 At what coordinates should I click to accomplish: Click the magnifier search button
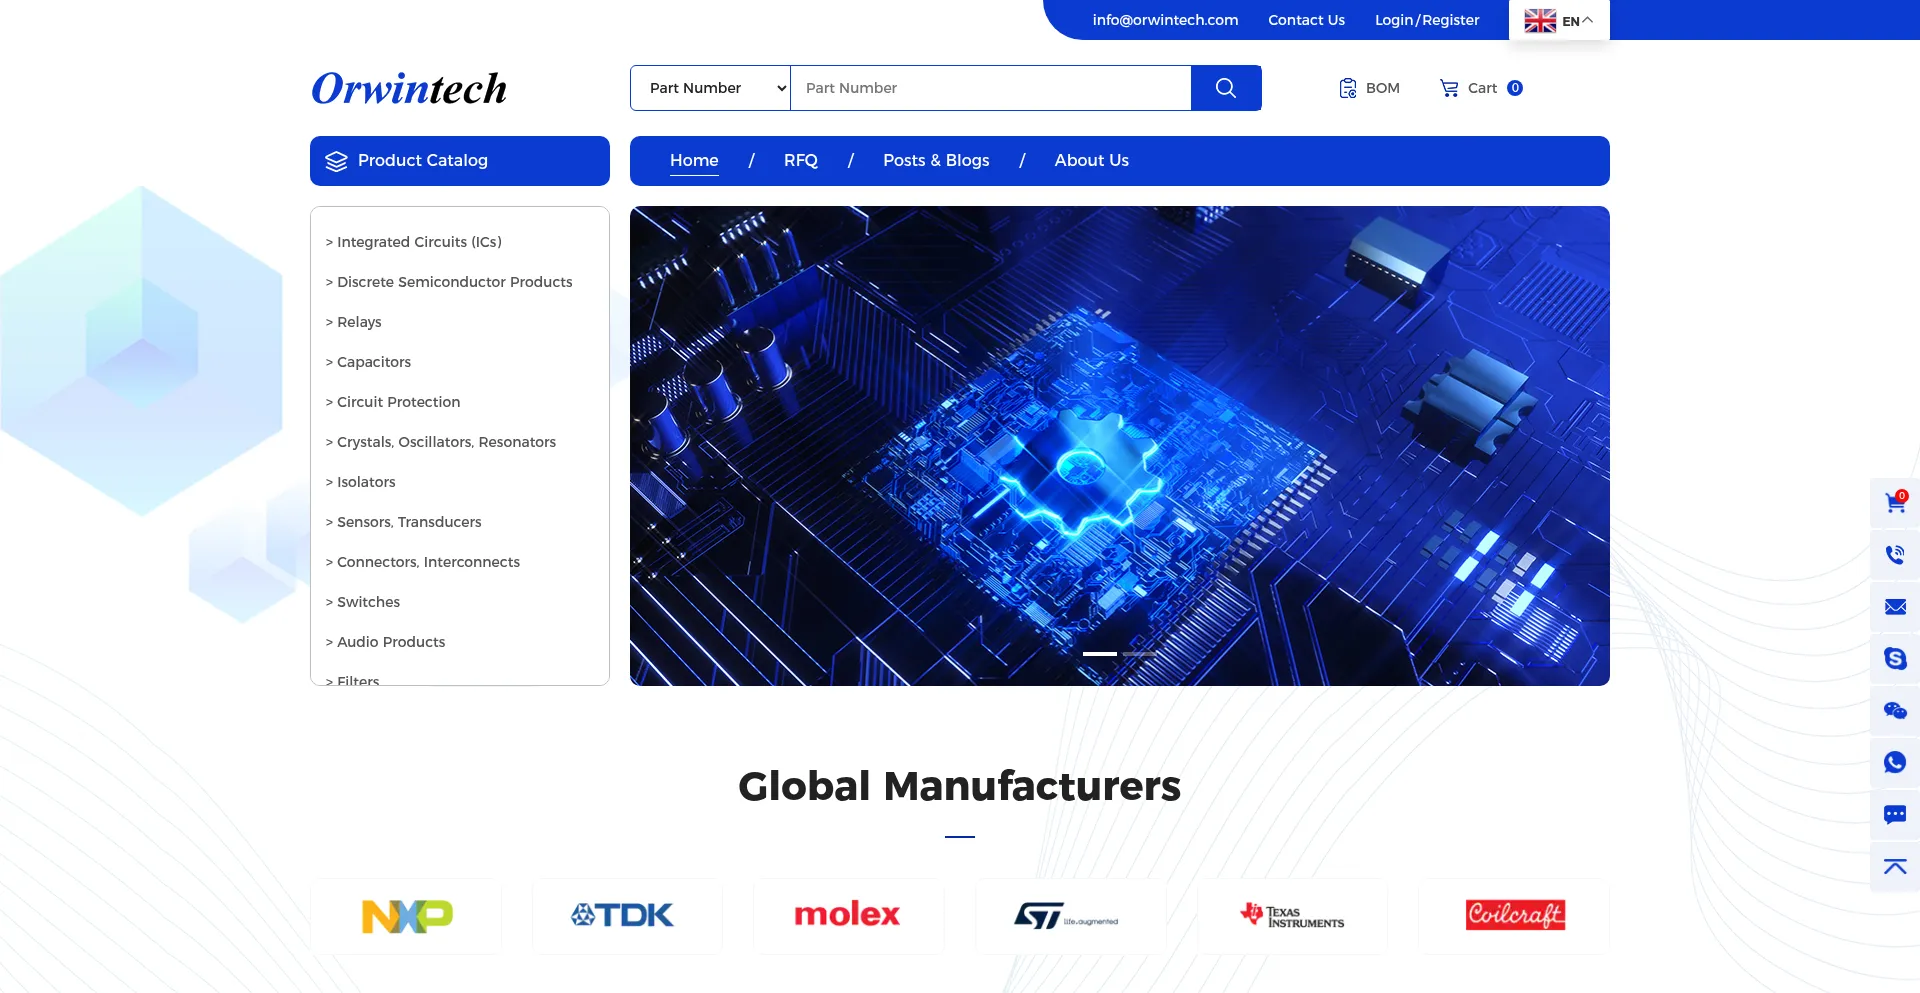tap(1226, 88)
